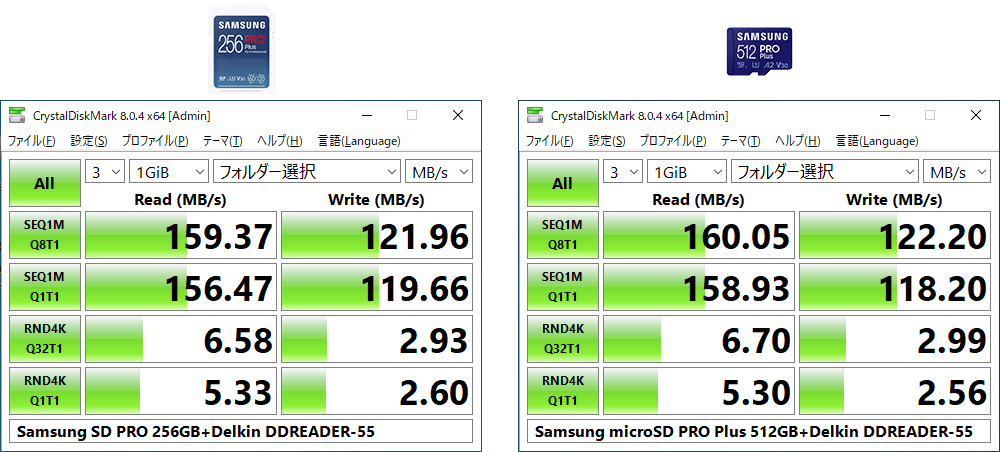The height and width of the screenshot is (452, 1000).
Task: Start RND4K Q32T1 test in left window
Action: pos(45,339)
